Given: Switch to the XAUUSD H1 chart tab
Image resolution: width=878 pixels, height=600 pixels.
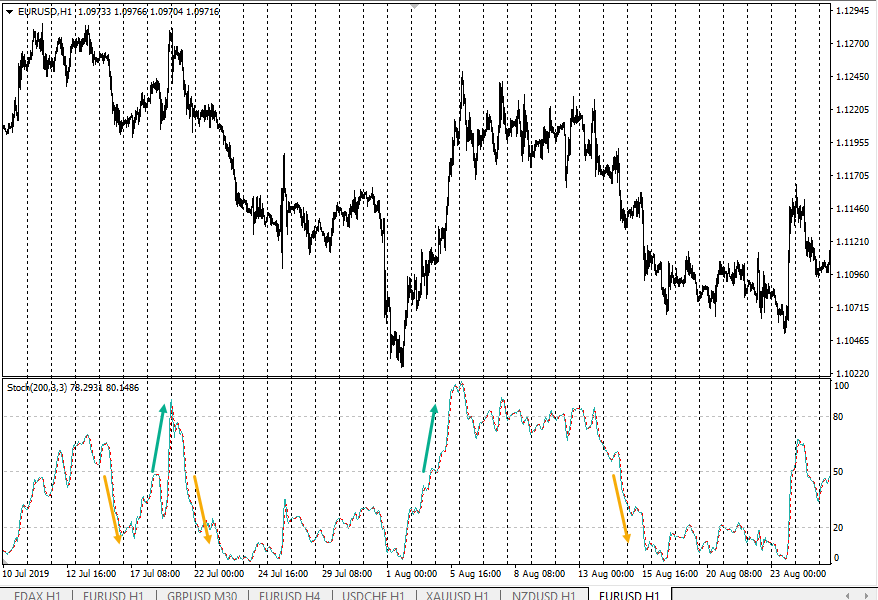Looking at the screenshot, I should pyautogui.click(x=457, y=595).
